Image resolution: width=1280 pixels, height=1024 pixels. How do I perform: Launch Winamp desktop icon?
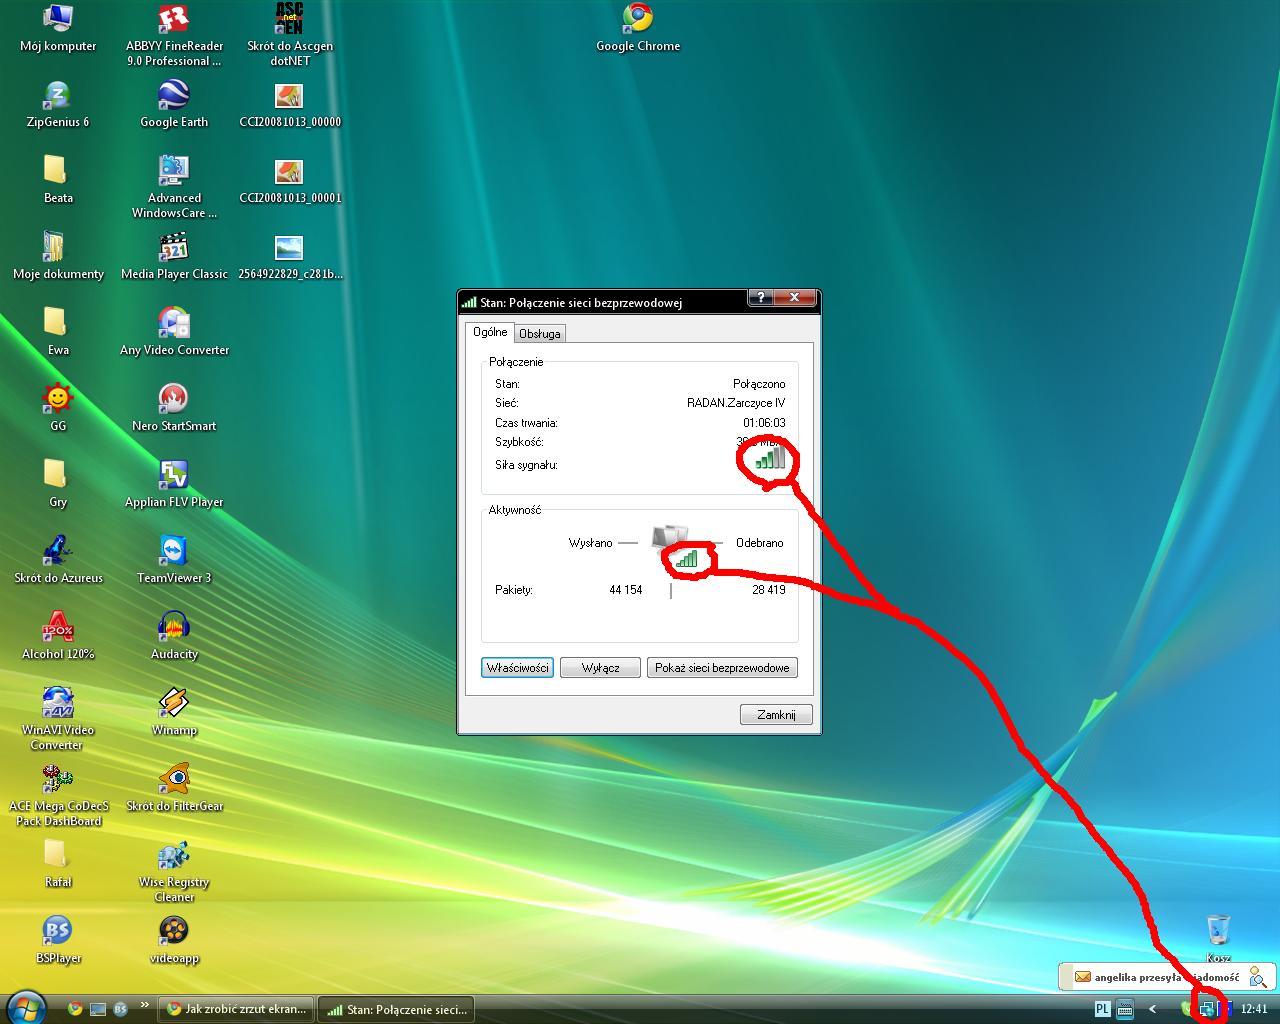coord(174,712)
